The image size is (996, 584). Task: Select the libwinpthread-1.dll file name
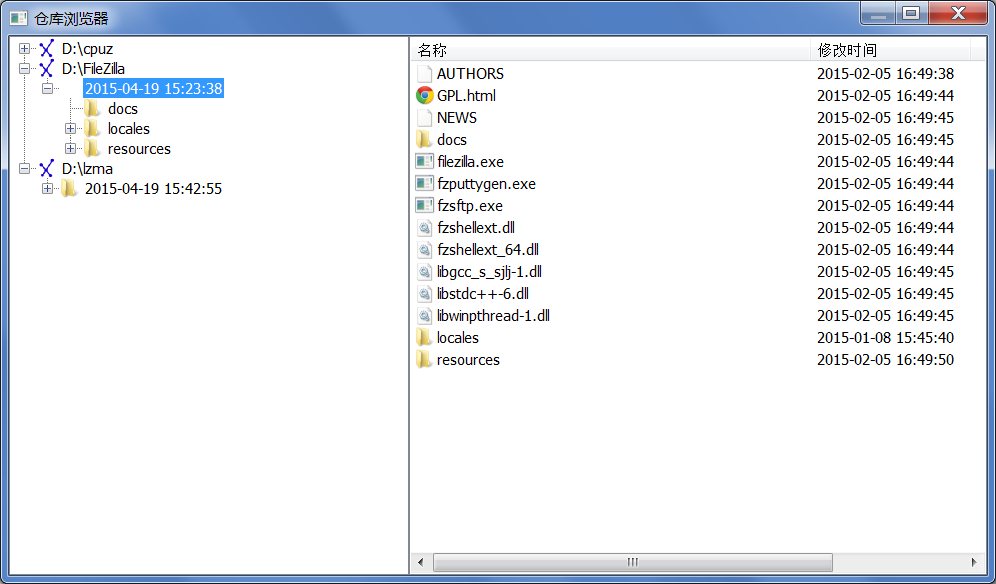pyautogui.click(x=493, y=316)
